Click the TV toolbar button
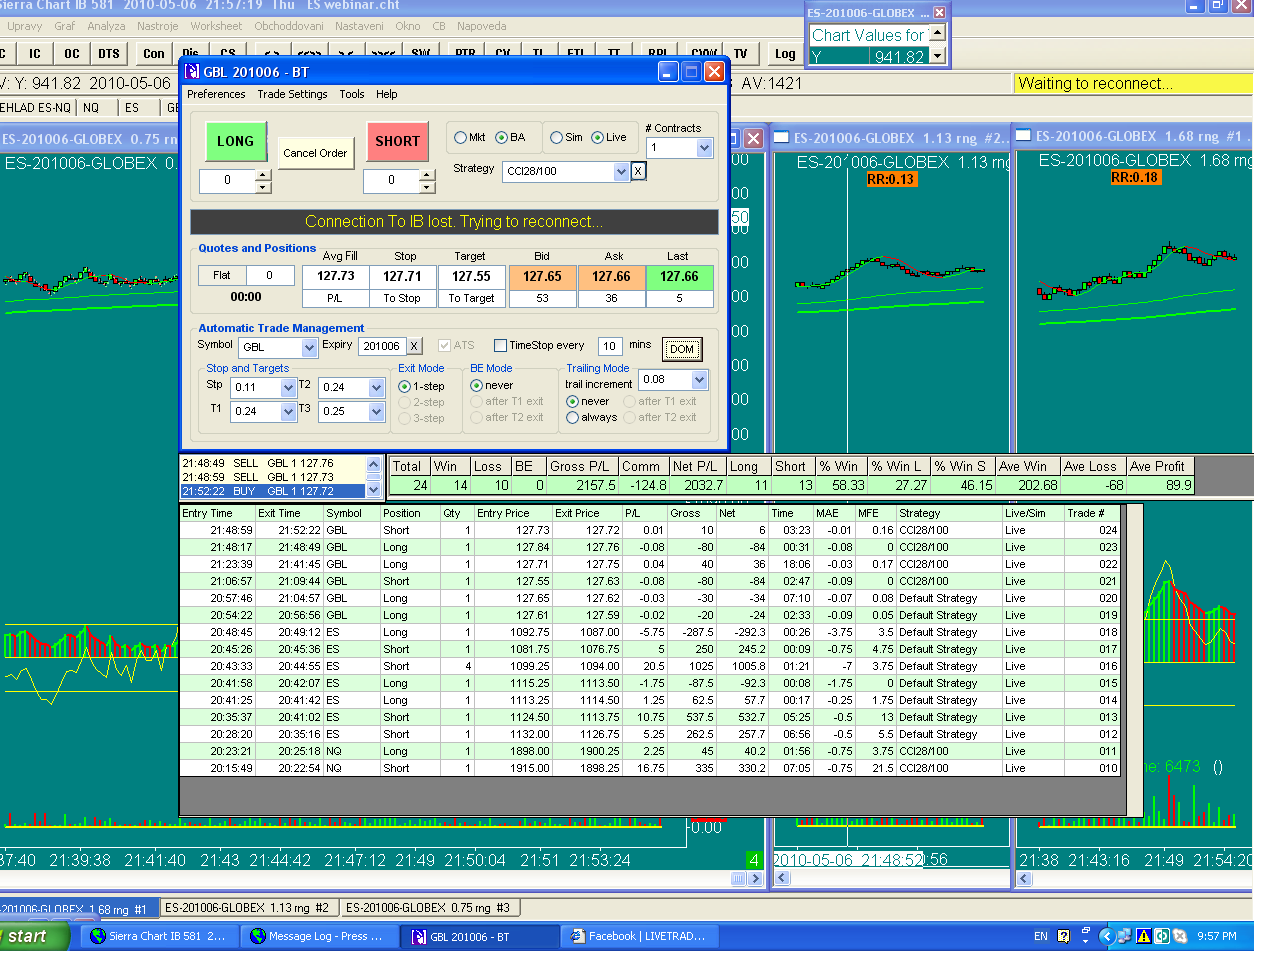This screenshot has width=1280, height=960. 740,54
